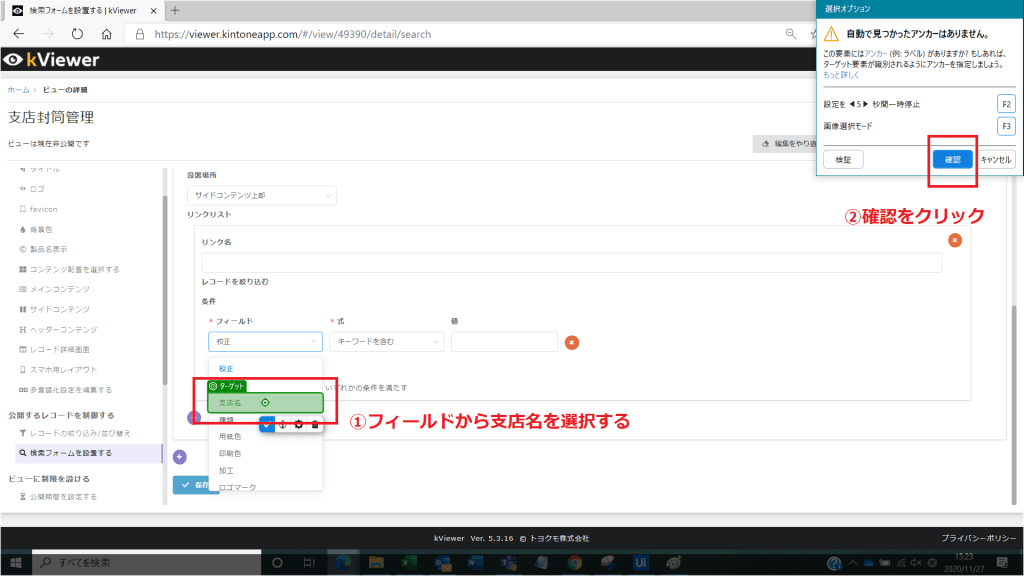Image resolution: width=1024 pixels, height=576 pixels.
Task: Select 用紙色 option in the dropdown list
Action: pyautogui.click(x=230, y=437)
